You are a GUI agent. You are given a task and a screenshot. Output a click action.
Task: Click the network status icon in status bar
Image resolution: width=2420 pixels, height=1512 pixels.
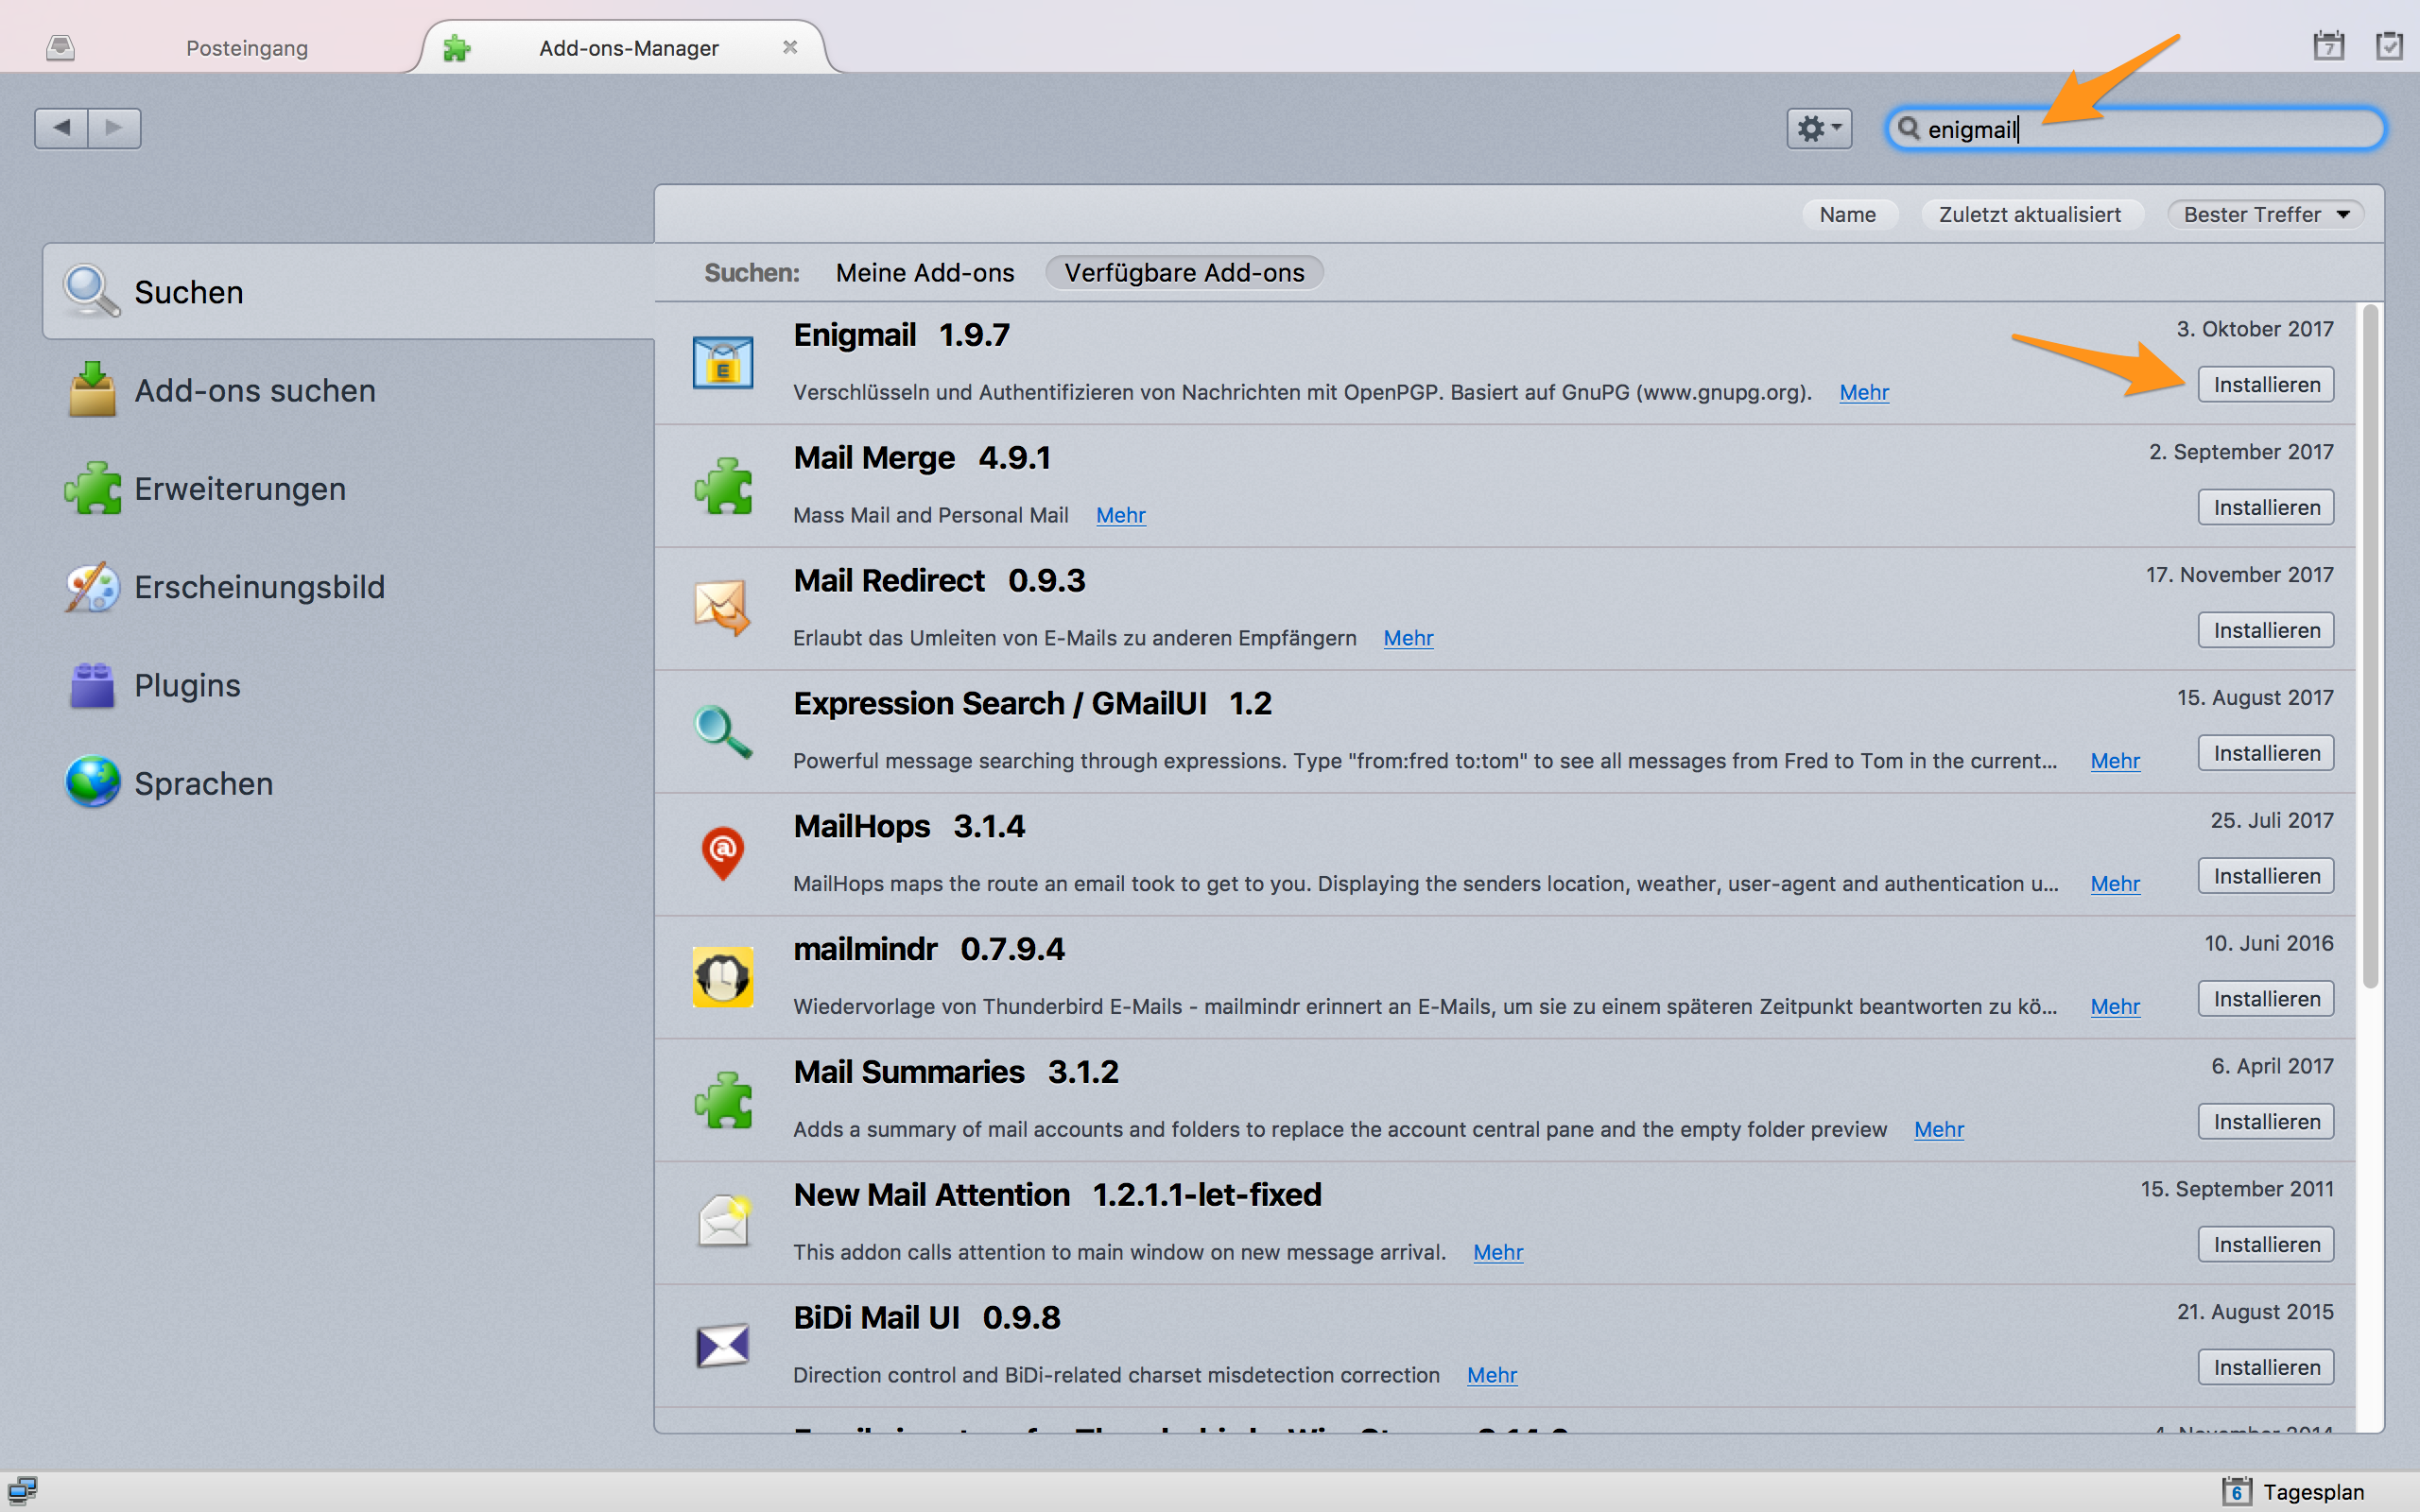pyautogui.click(x=22, y=1491)
